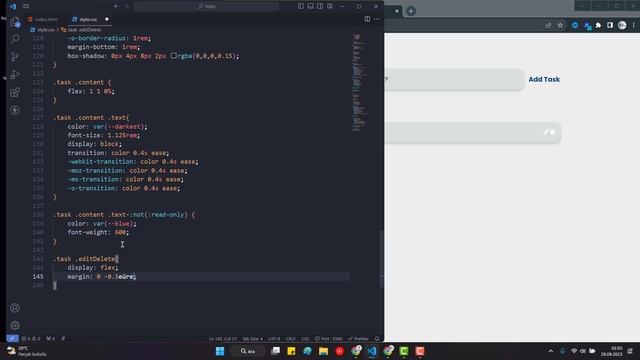
Task: Show hidden system tray icons chevron
Action: [551, 351]
